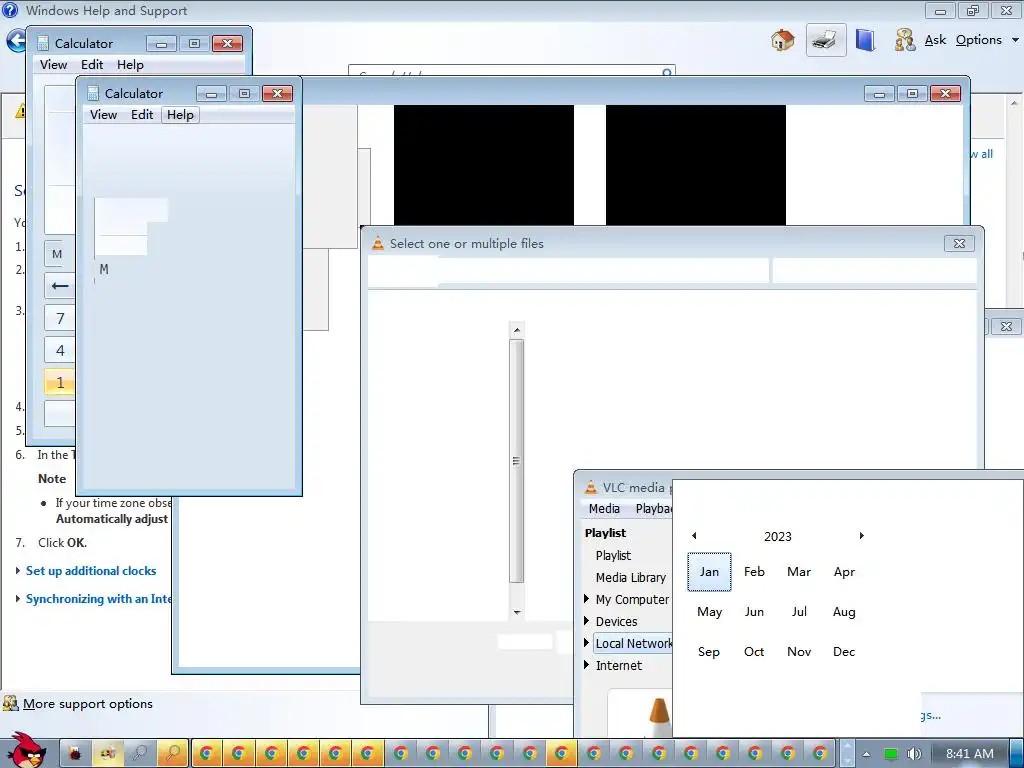Open View menu in back Calculator window
The height and width of the screenshot is (768, 1024).
pos(54,65)
